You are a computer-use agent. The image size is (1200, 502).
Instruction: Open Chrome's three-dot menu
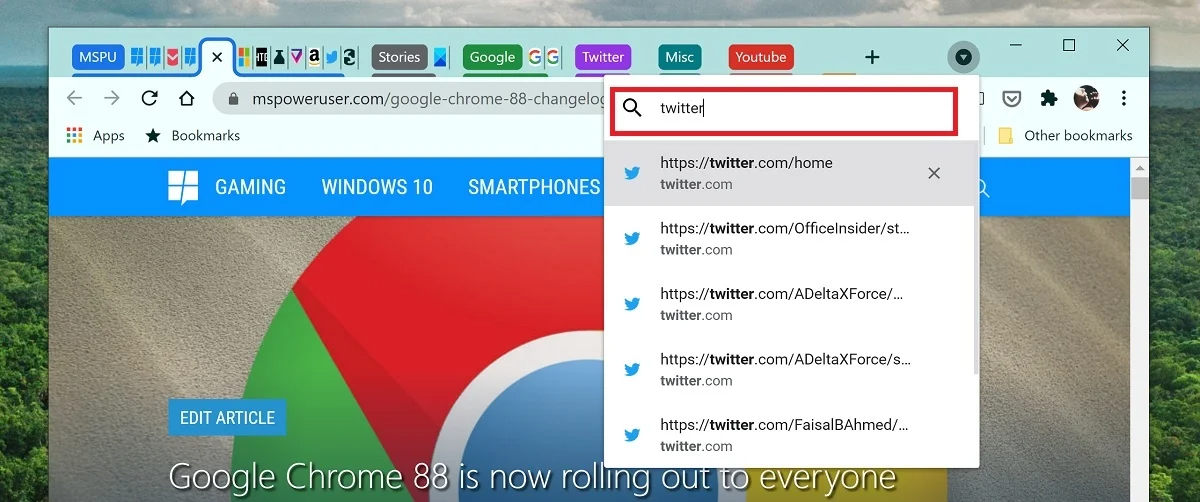1124,98
